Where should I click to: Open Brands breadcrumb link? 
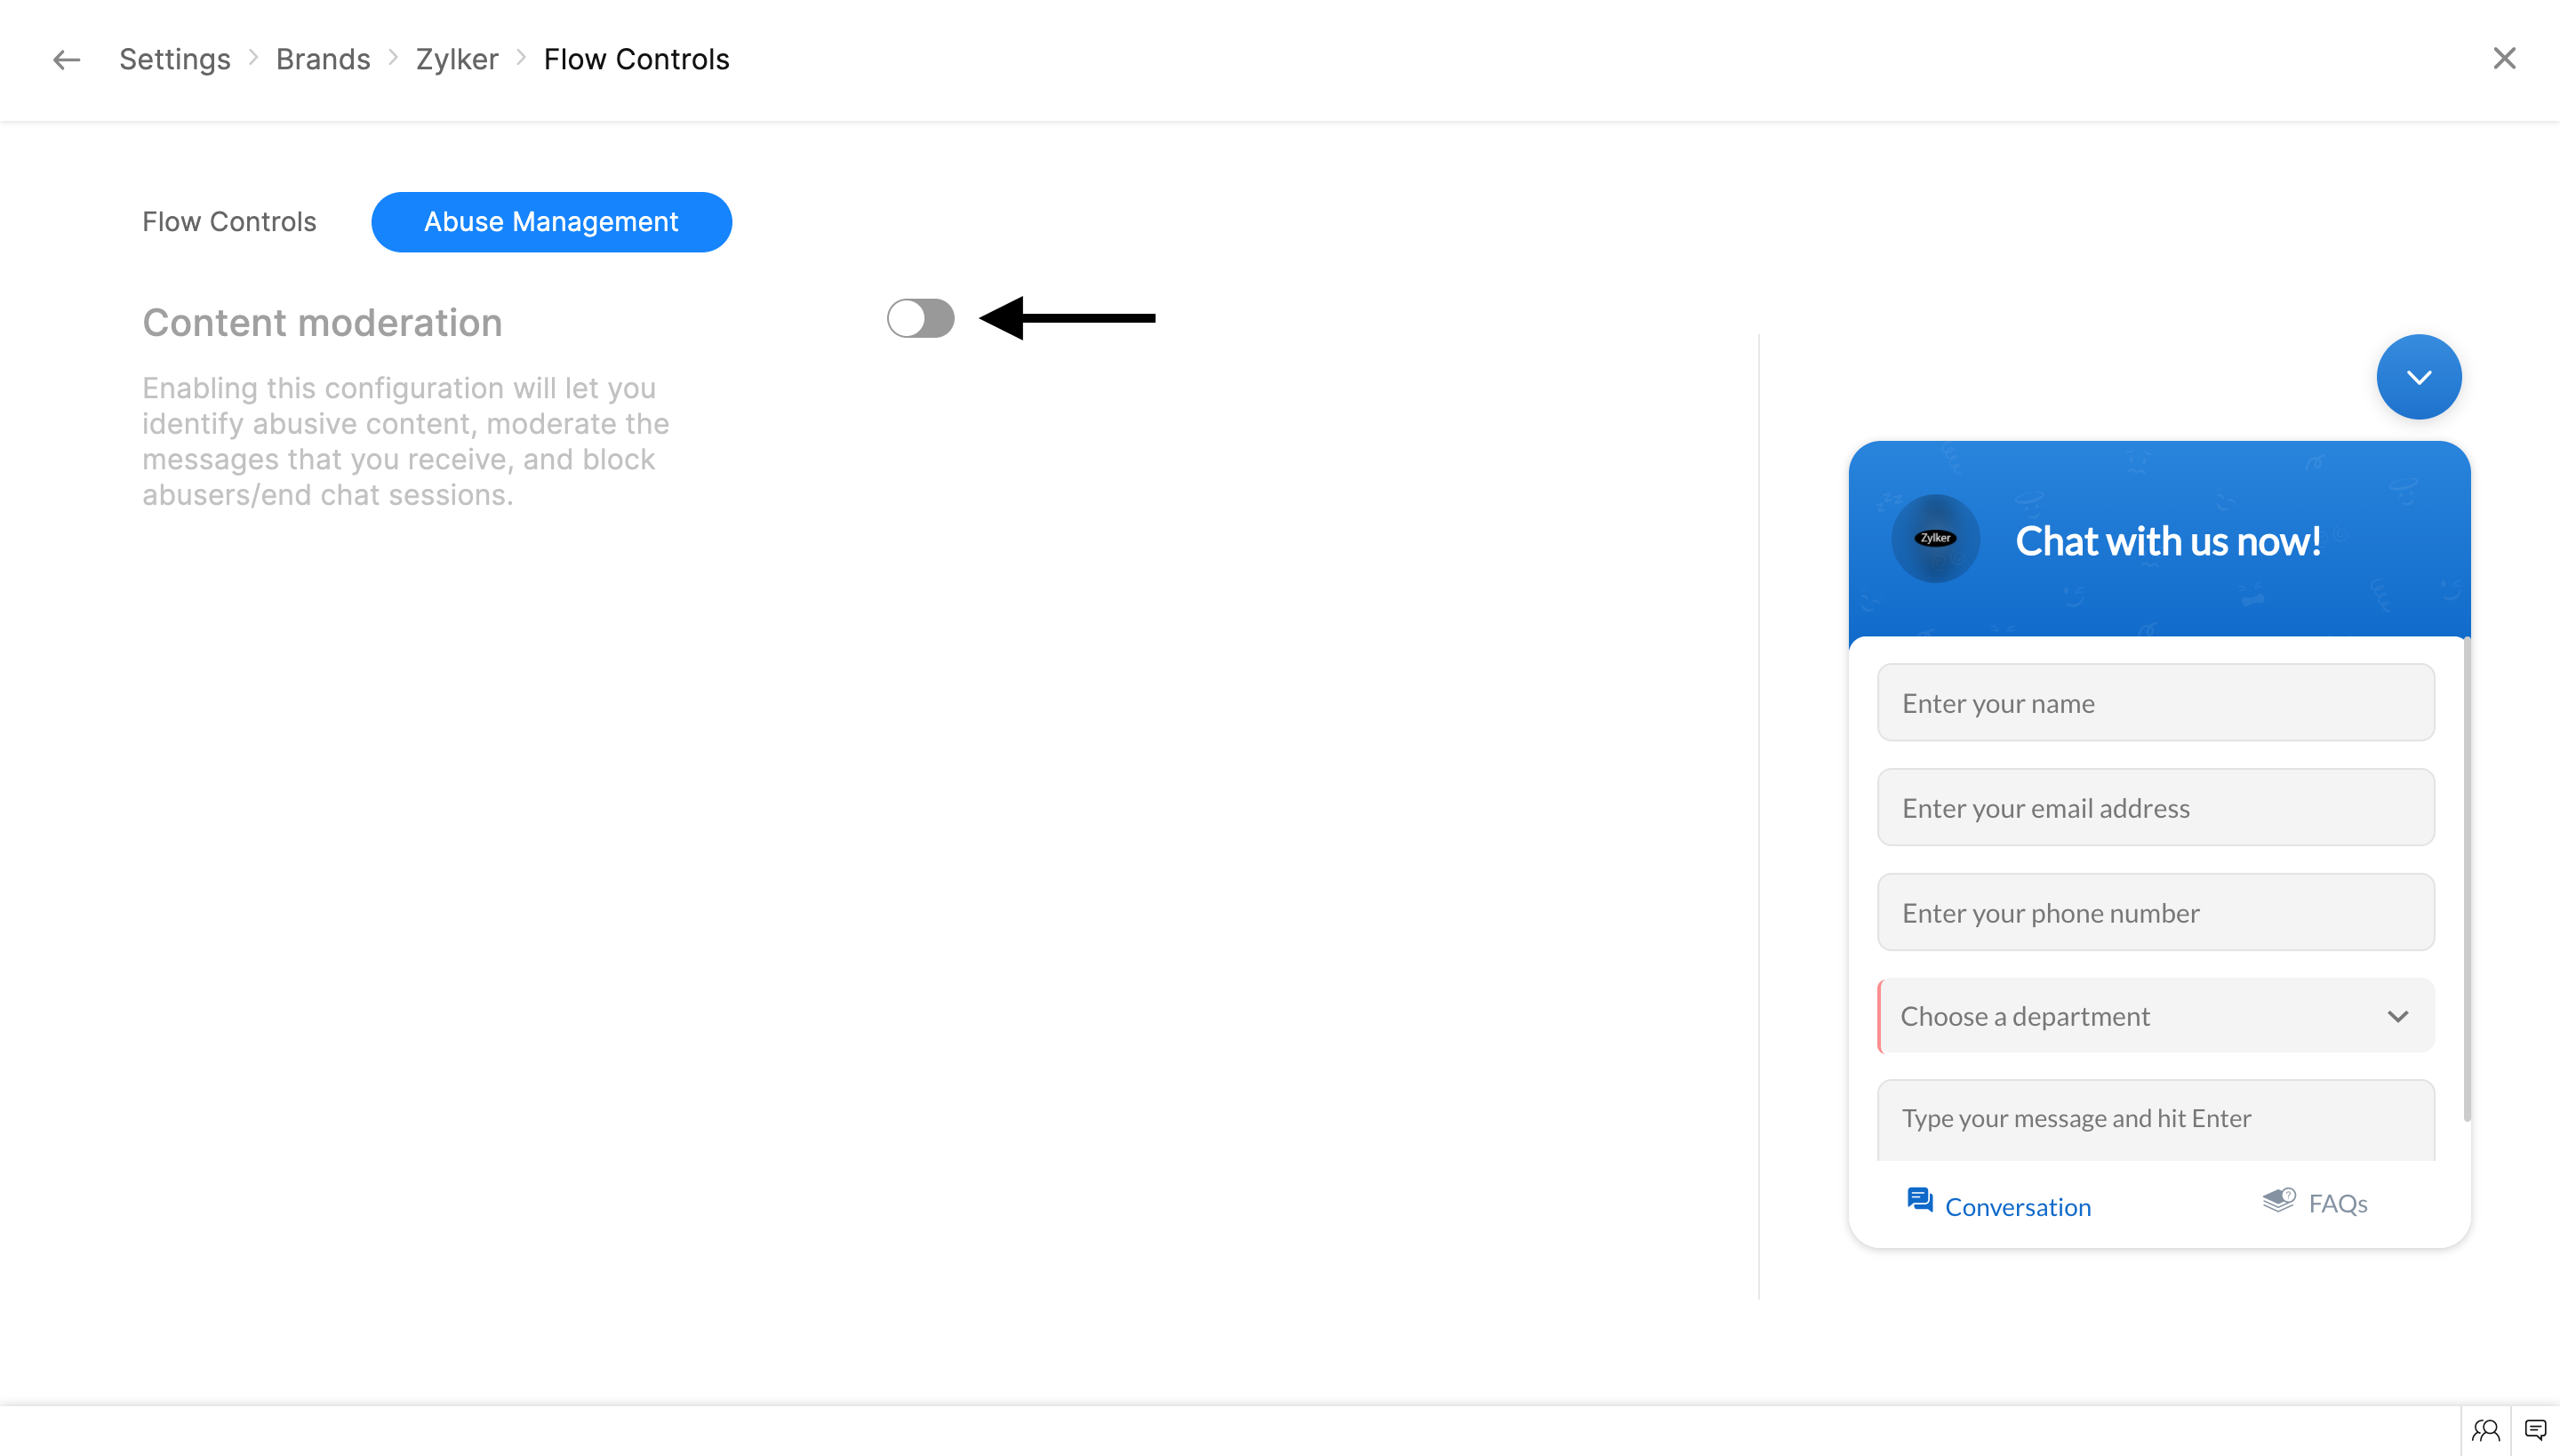point(323,60)
